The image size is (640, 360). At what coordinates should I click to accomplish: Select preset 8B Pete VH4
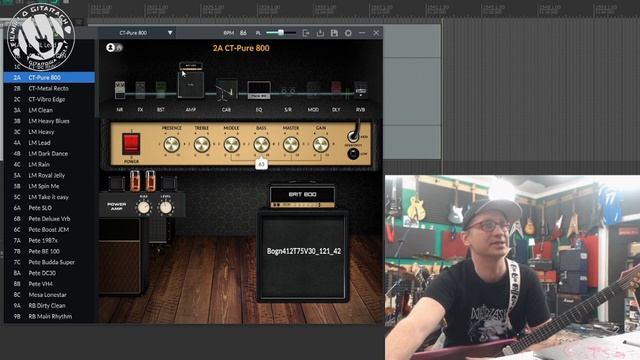pos(49,284)
